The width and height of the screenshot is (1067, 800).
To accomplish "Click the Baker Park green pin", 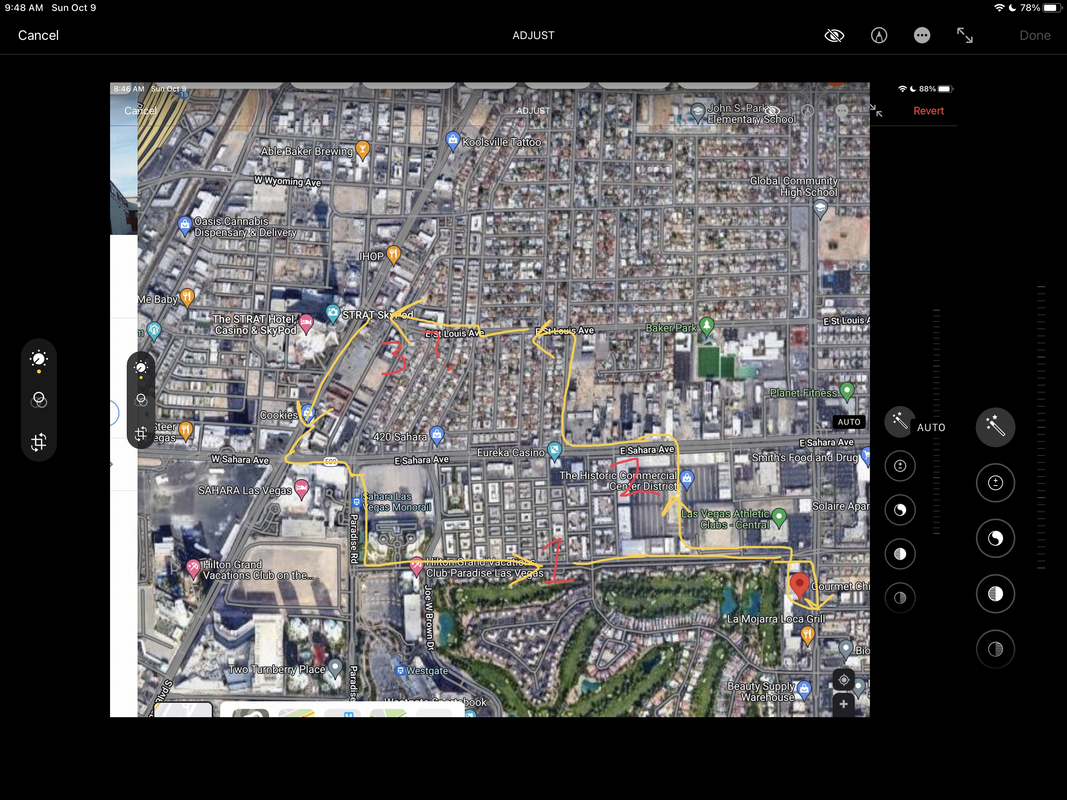I will tap(707, 327).
